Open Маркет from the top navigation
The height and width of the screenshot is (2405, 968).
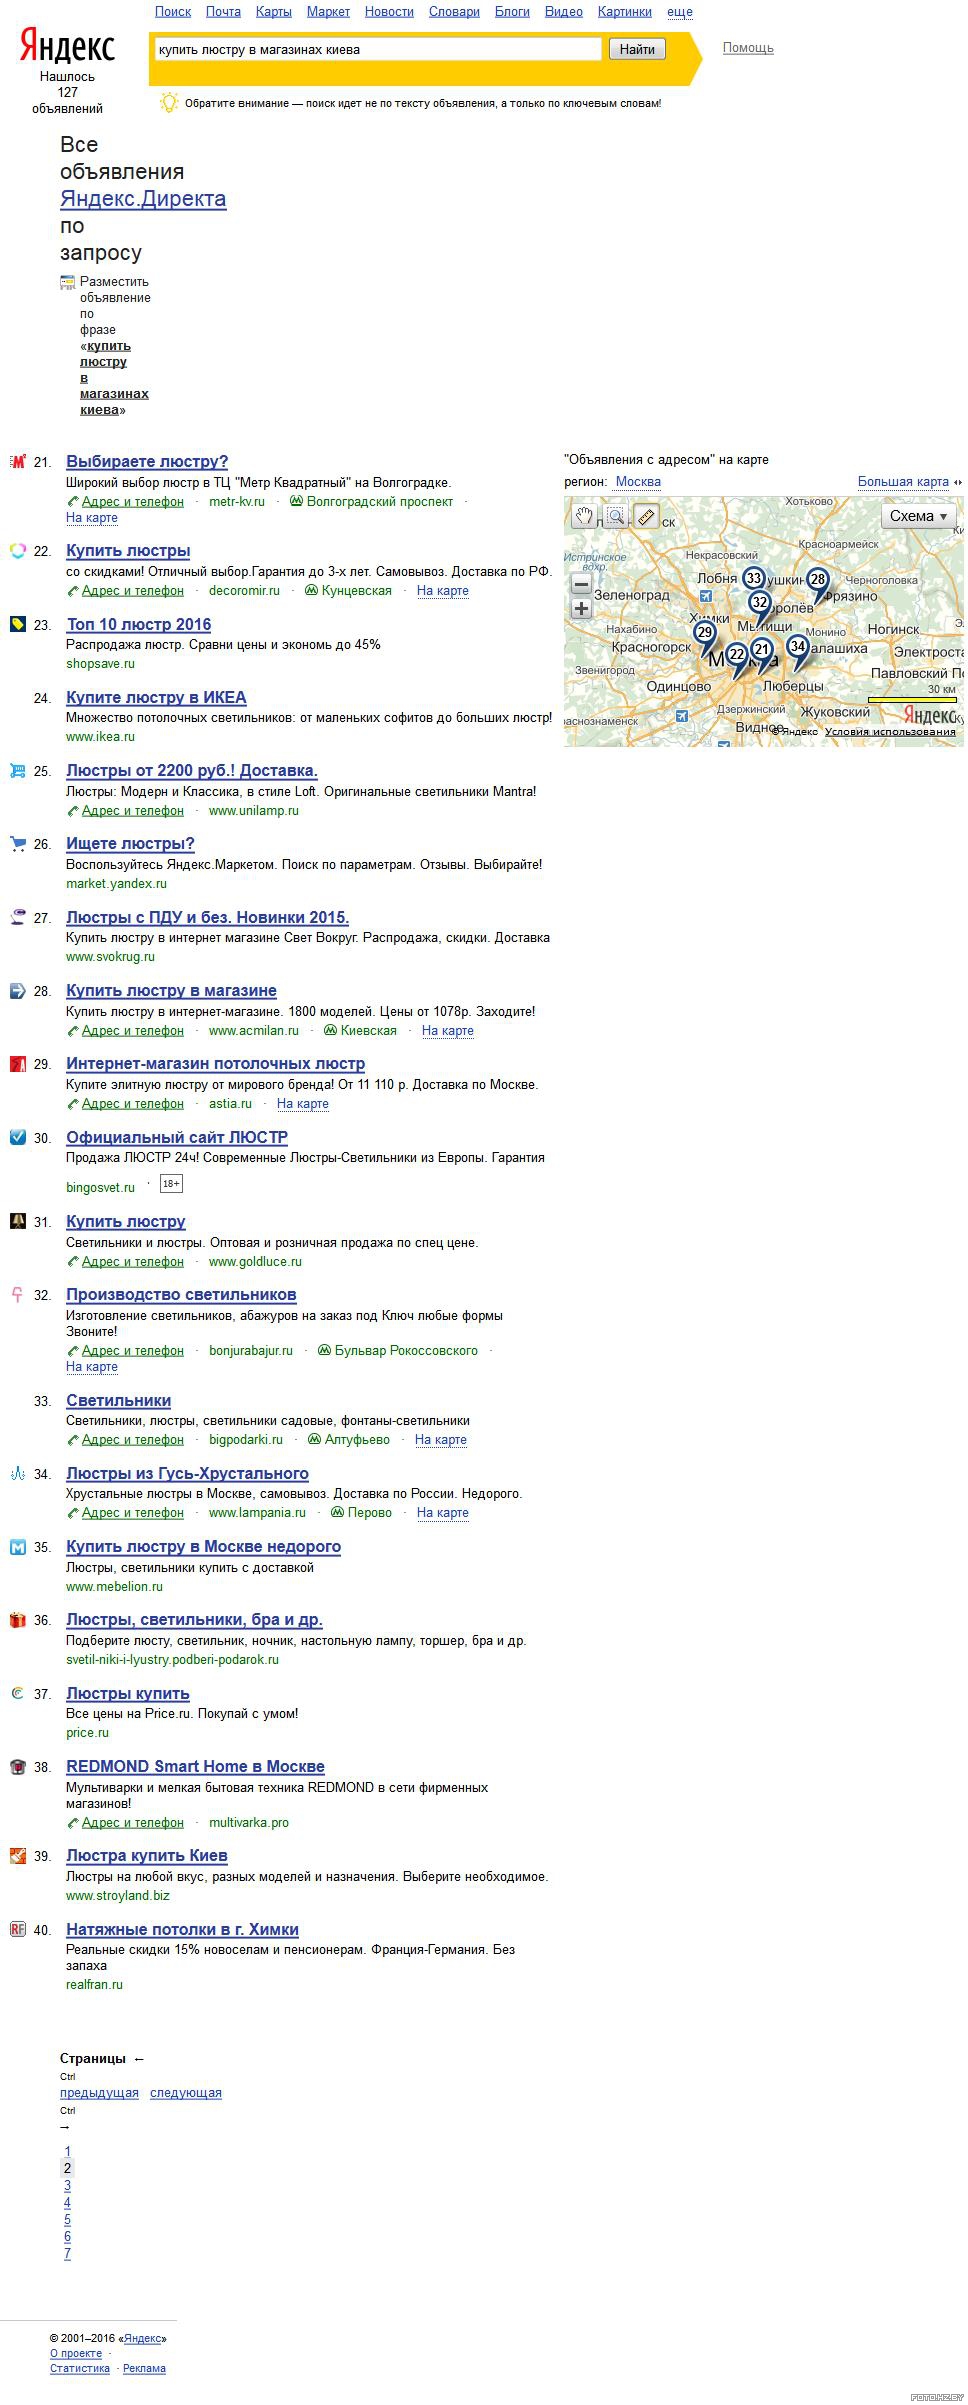coord(328,12)
